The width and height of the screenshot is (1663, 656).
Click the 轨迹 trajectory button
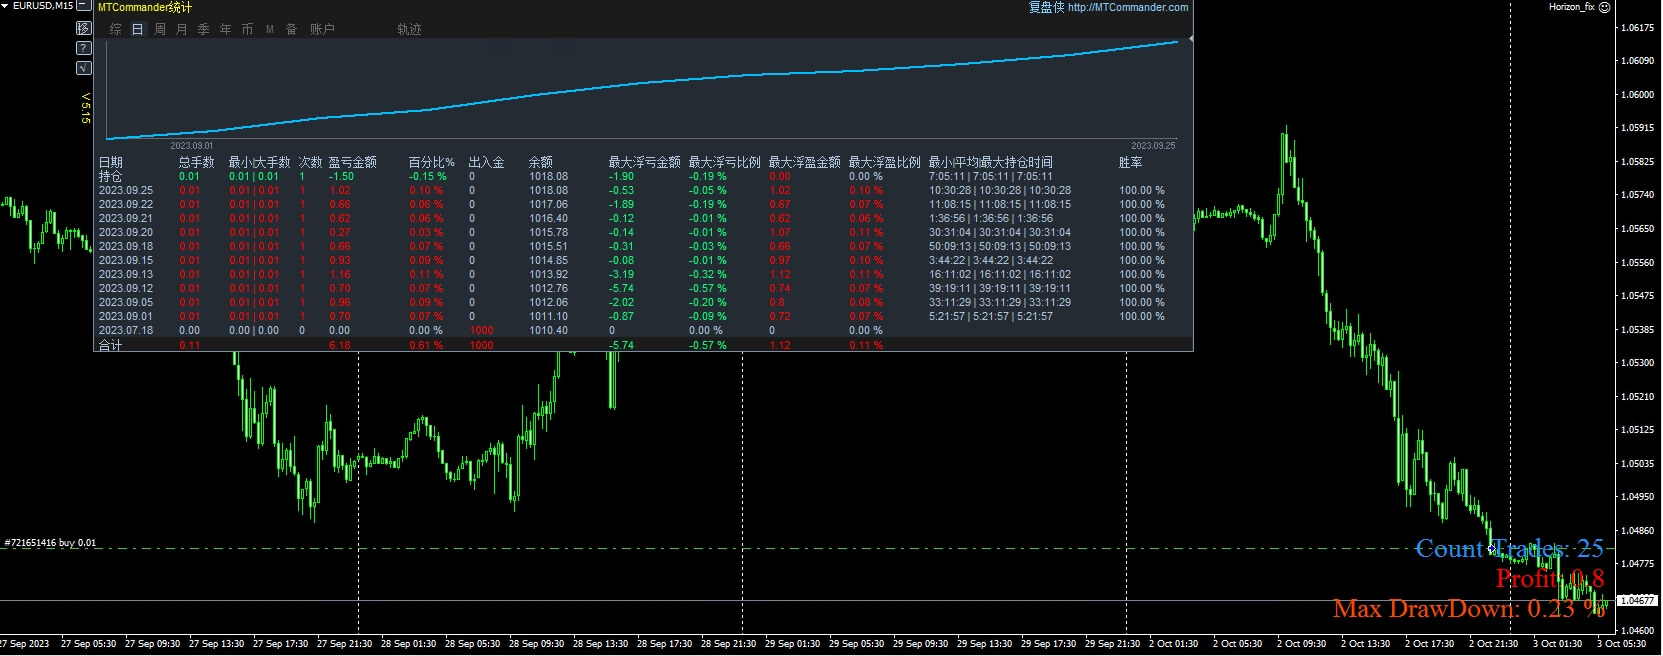click(x=409, y=30)
